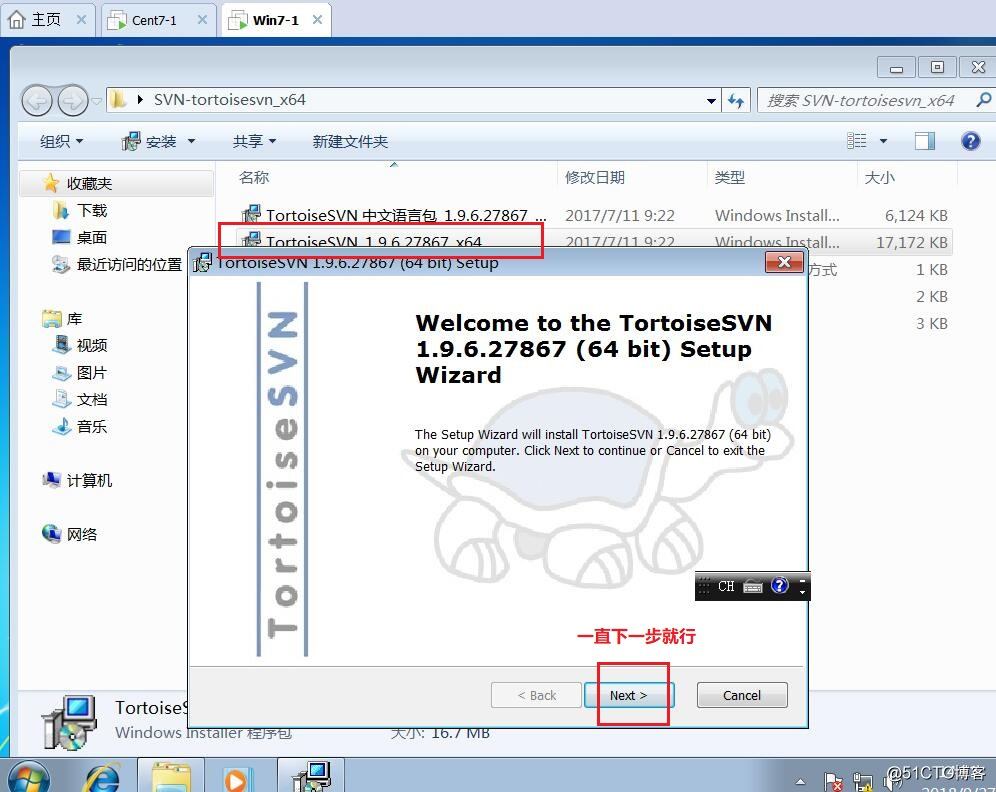Image resolution: width=996 pixels, height=792 pixels.
Task: Click the language bar keyboard icon
Action: pos(753,586)
